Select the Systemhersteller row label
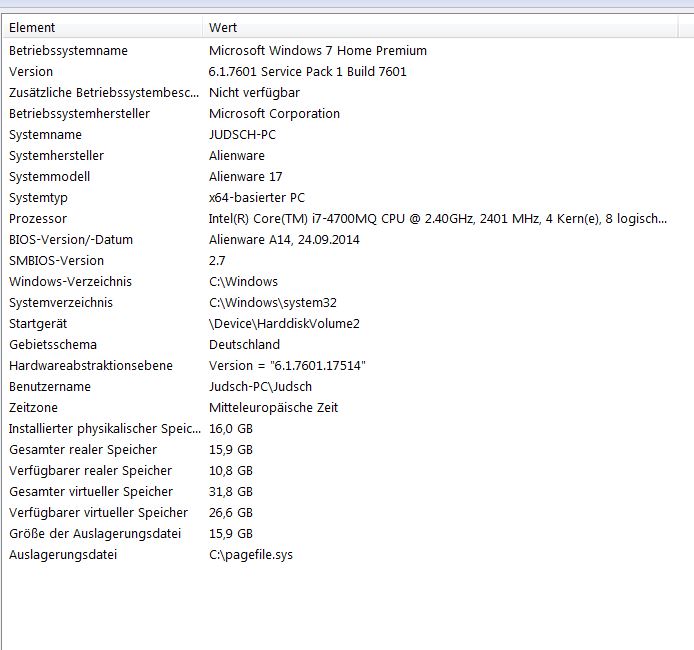 coord(56,155)
